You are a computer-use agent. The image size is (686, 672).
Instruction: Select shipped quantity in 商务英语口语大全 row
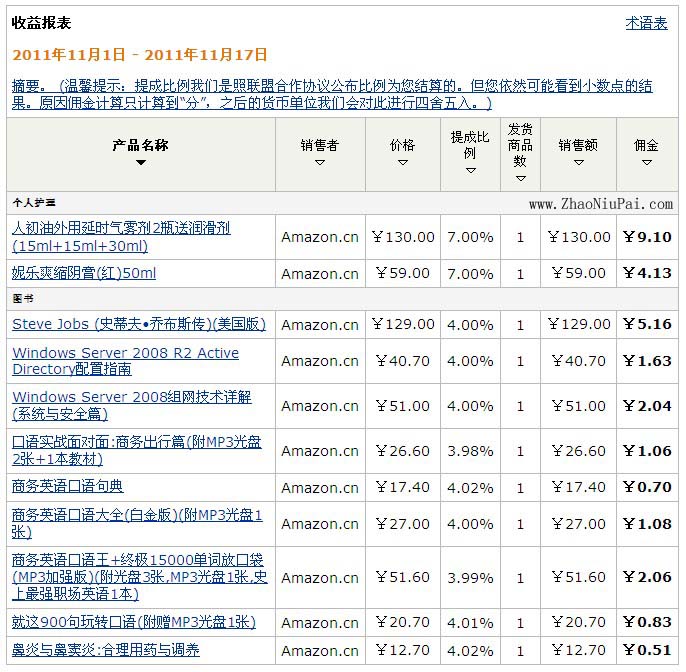coord(520,524)
